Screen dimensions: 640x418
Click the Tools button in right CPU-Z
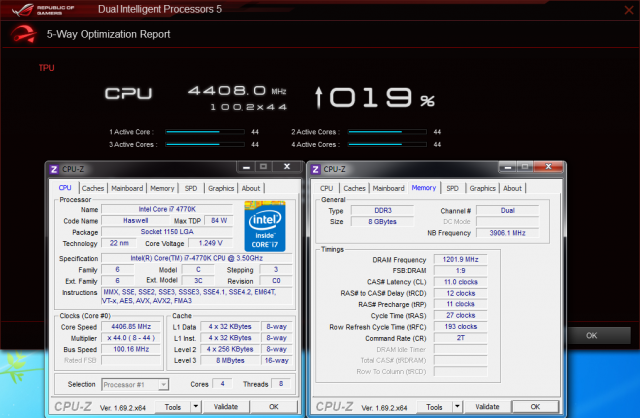[x=434, y=407]
